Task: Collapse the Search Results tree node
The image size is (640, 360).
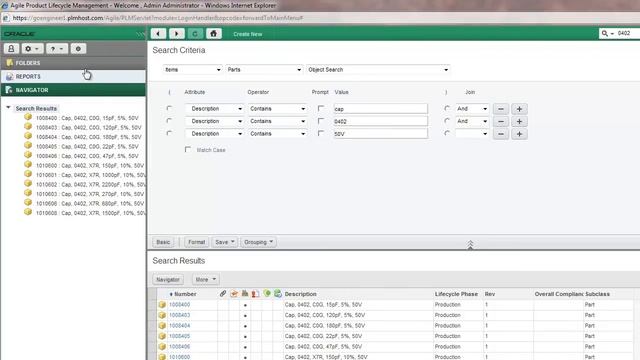Action: point(8,108)
